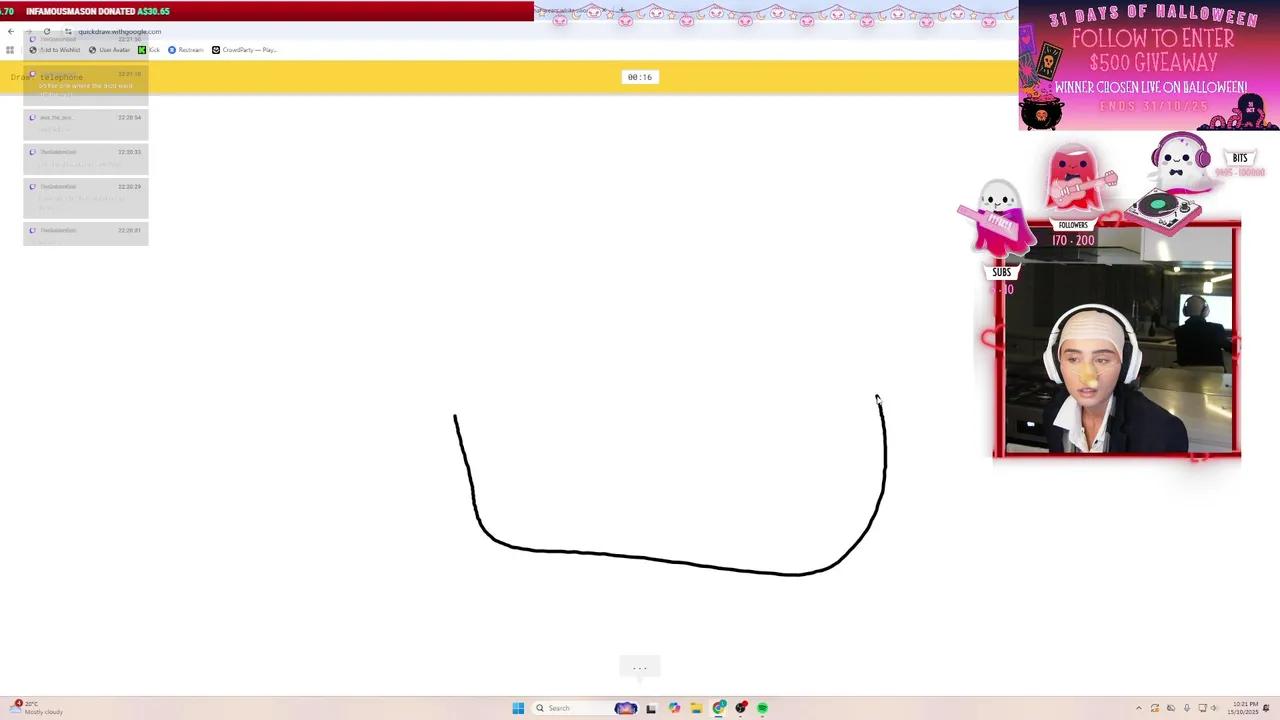Open the Windows Start menu
Image resolution: width=1280 pixels, height=720 pixels.
pos(518,708)
